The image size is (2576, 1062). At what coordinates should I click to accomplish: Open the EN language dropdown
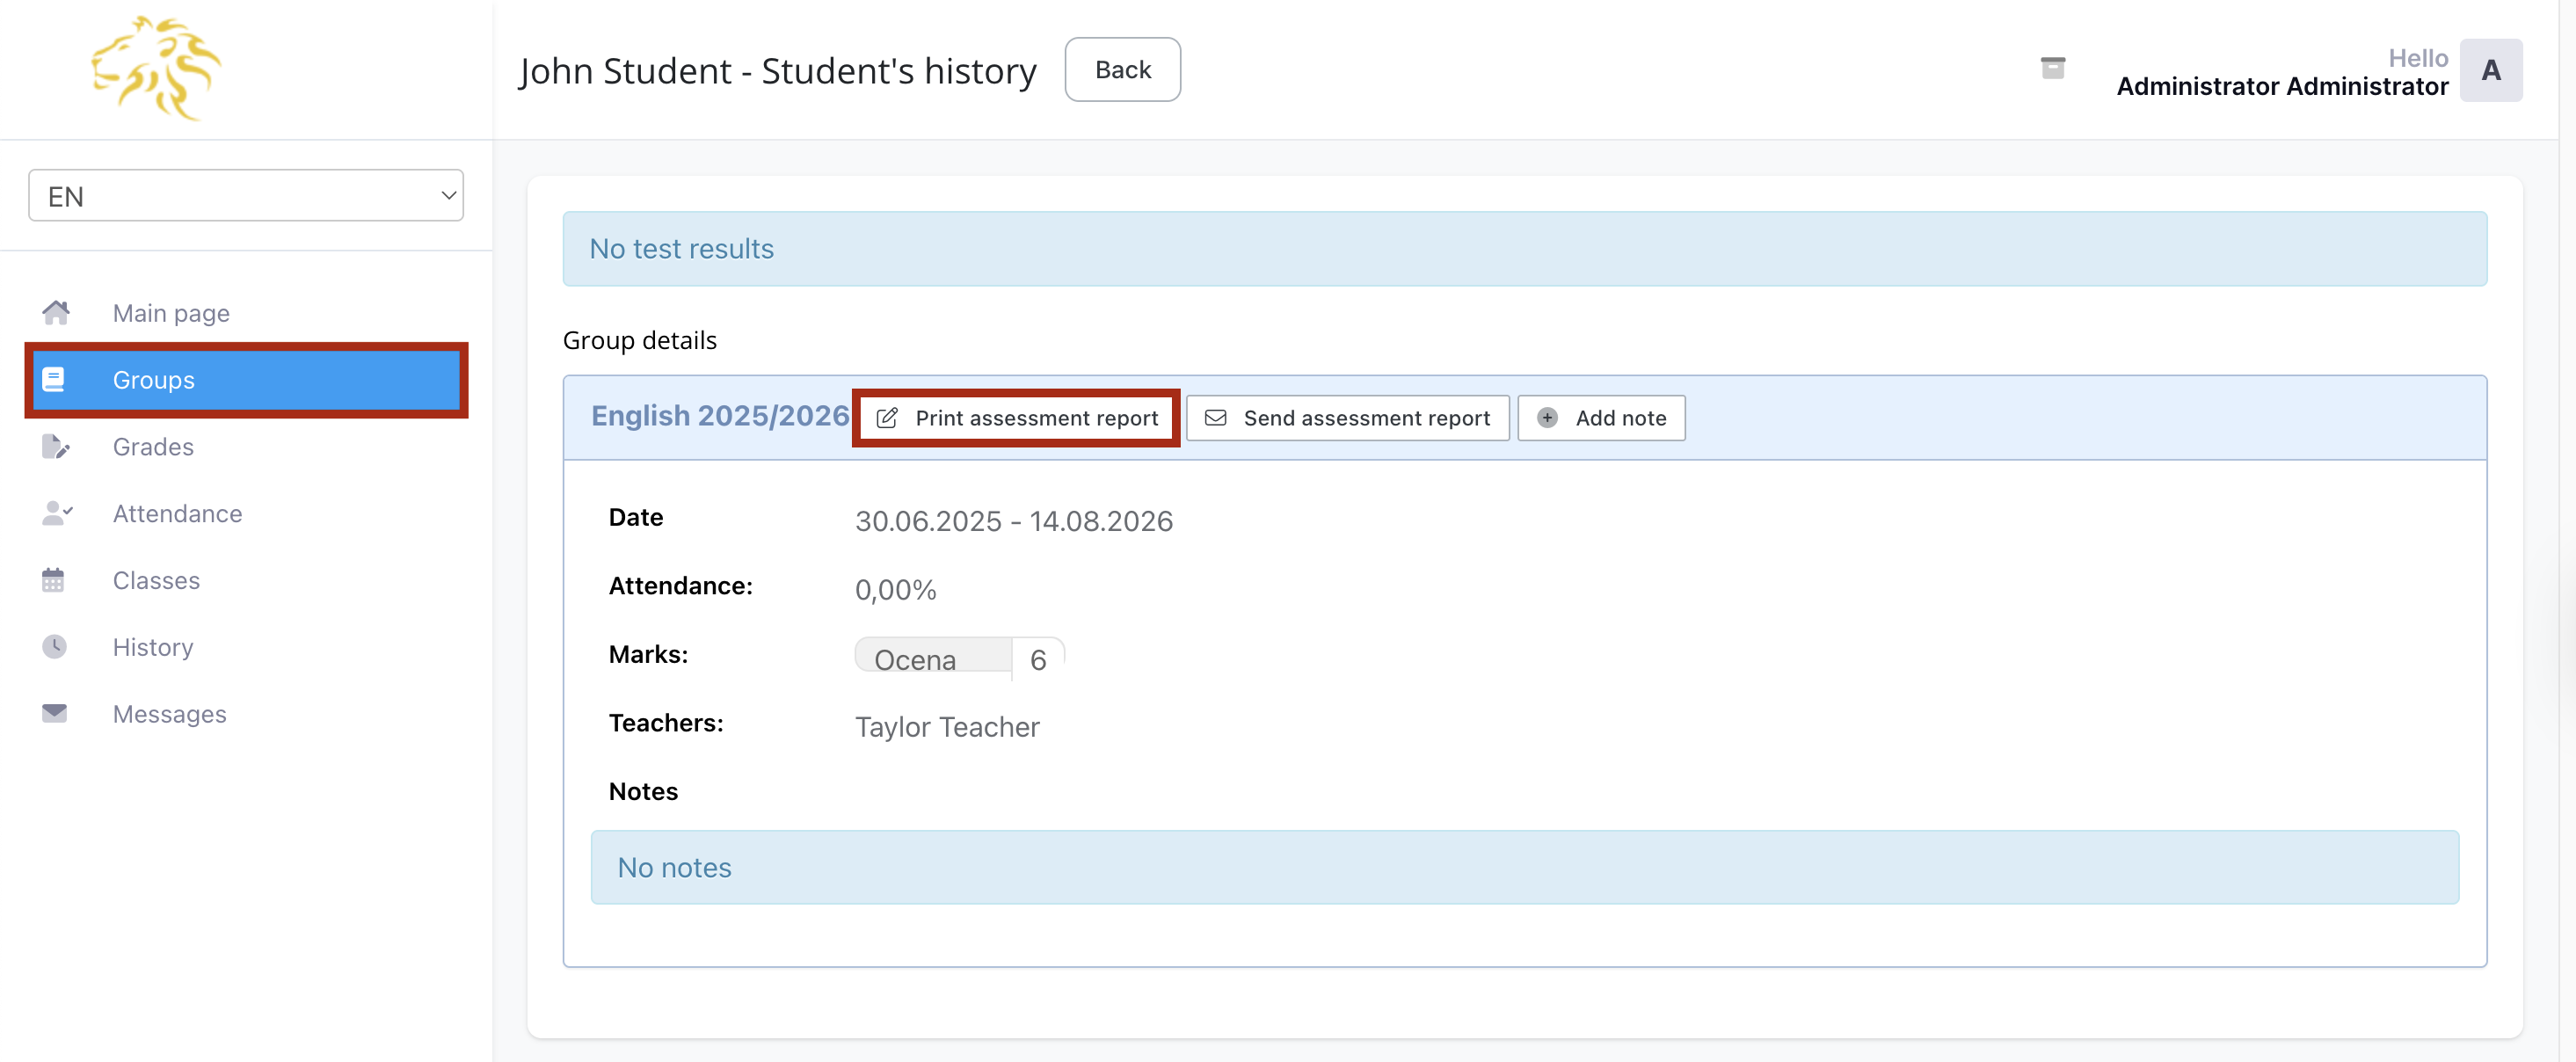pyautogui.click(x=246, y=196)
